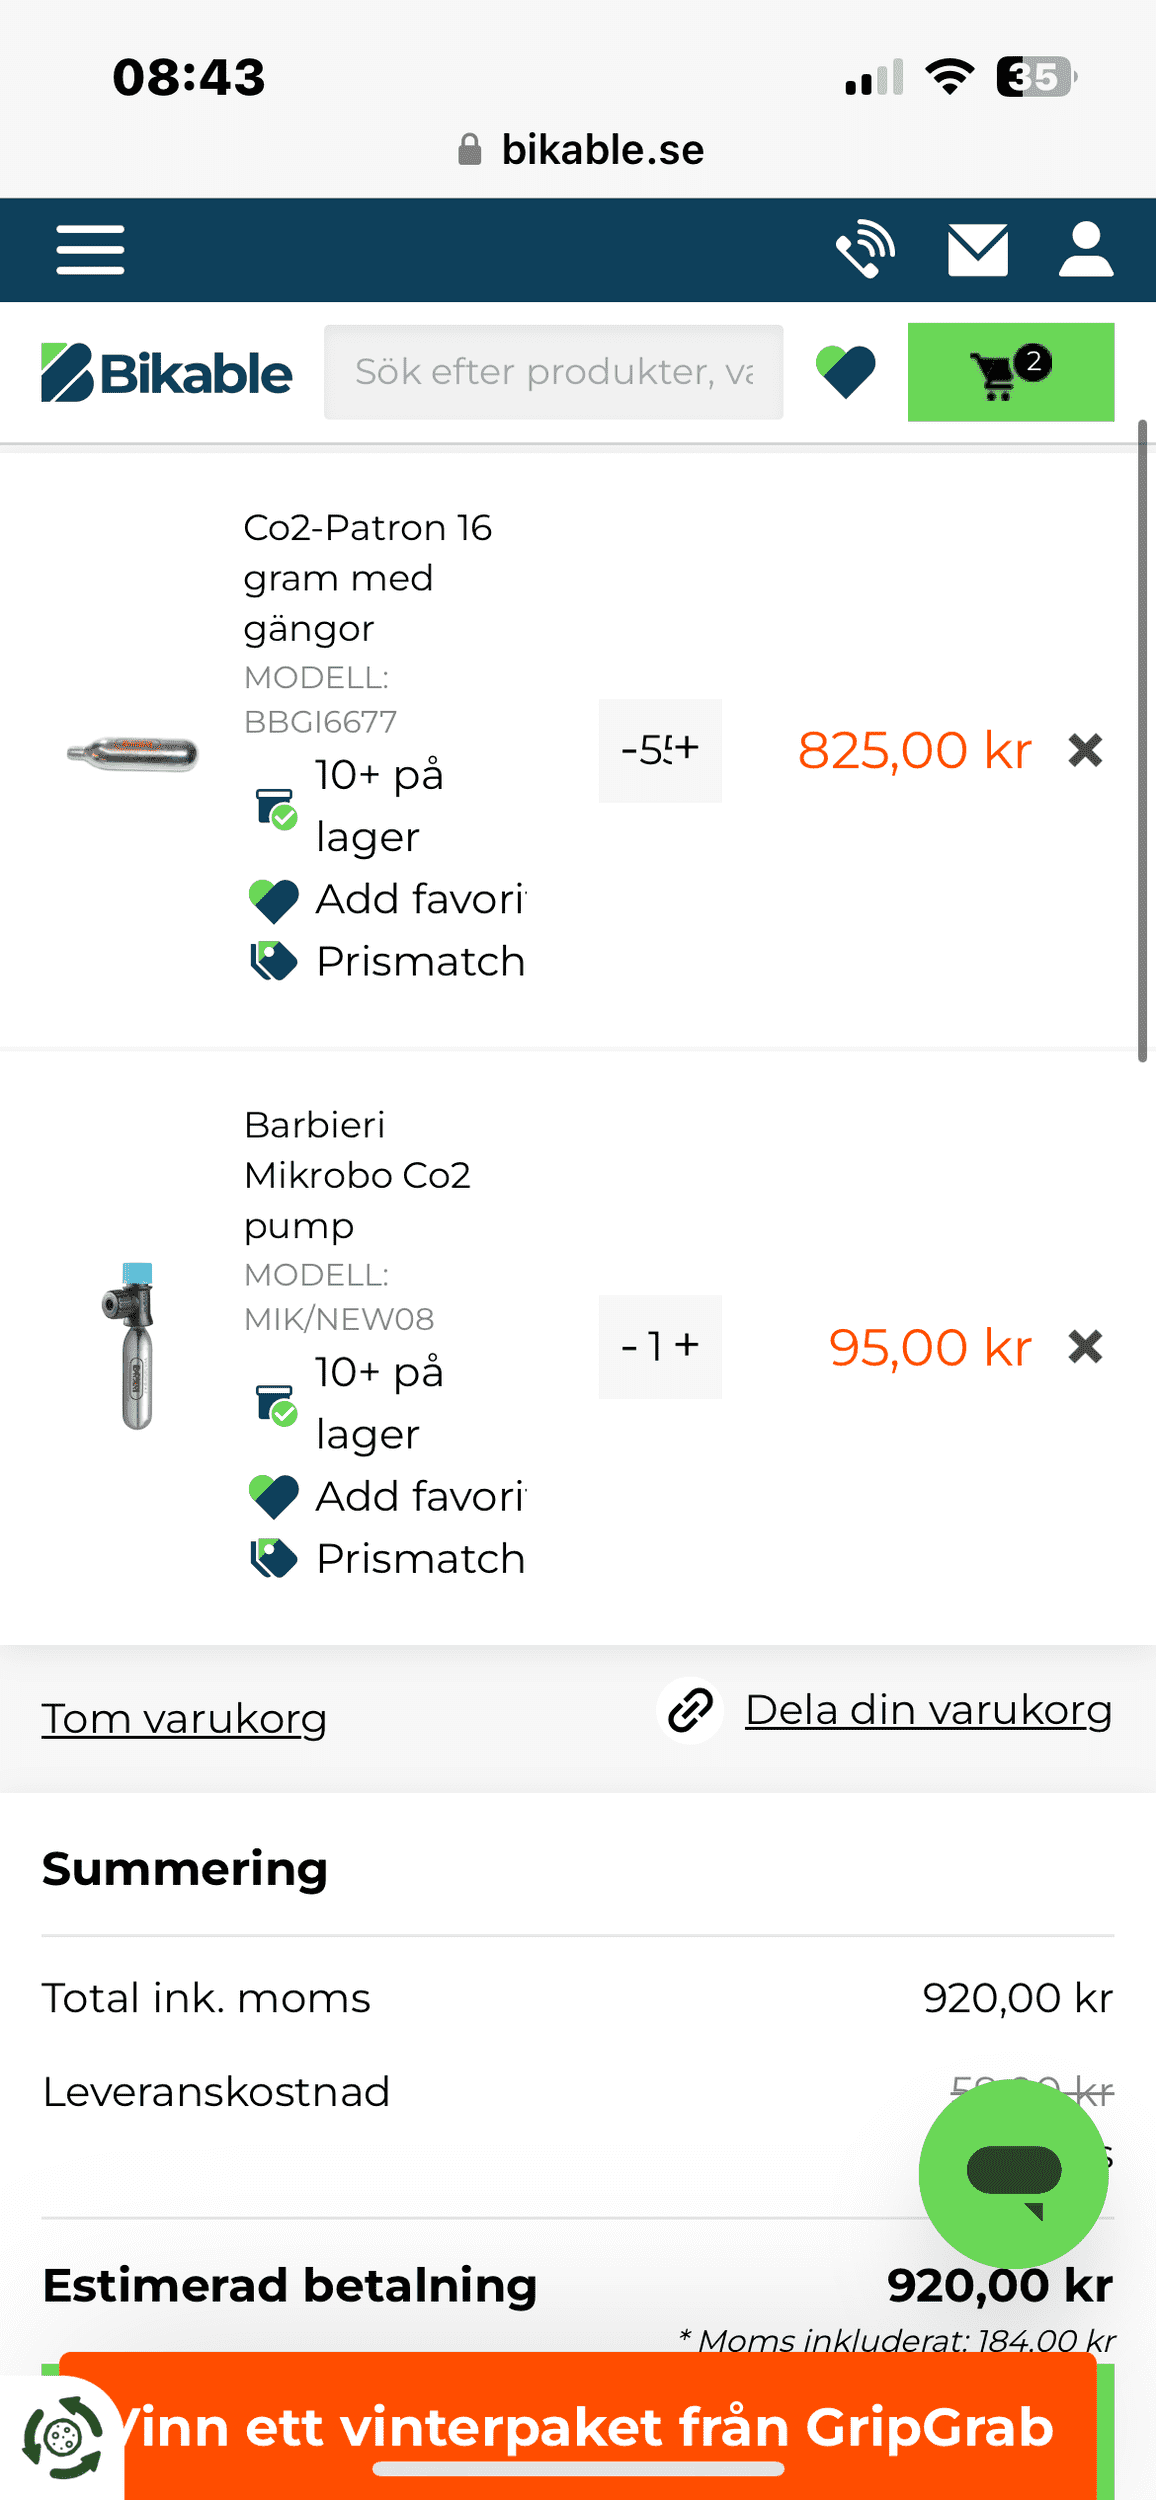Remove Barbieri Mikrobo pump with X

click(1085, 1347)
